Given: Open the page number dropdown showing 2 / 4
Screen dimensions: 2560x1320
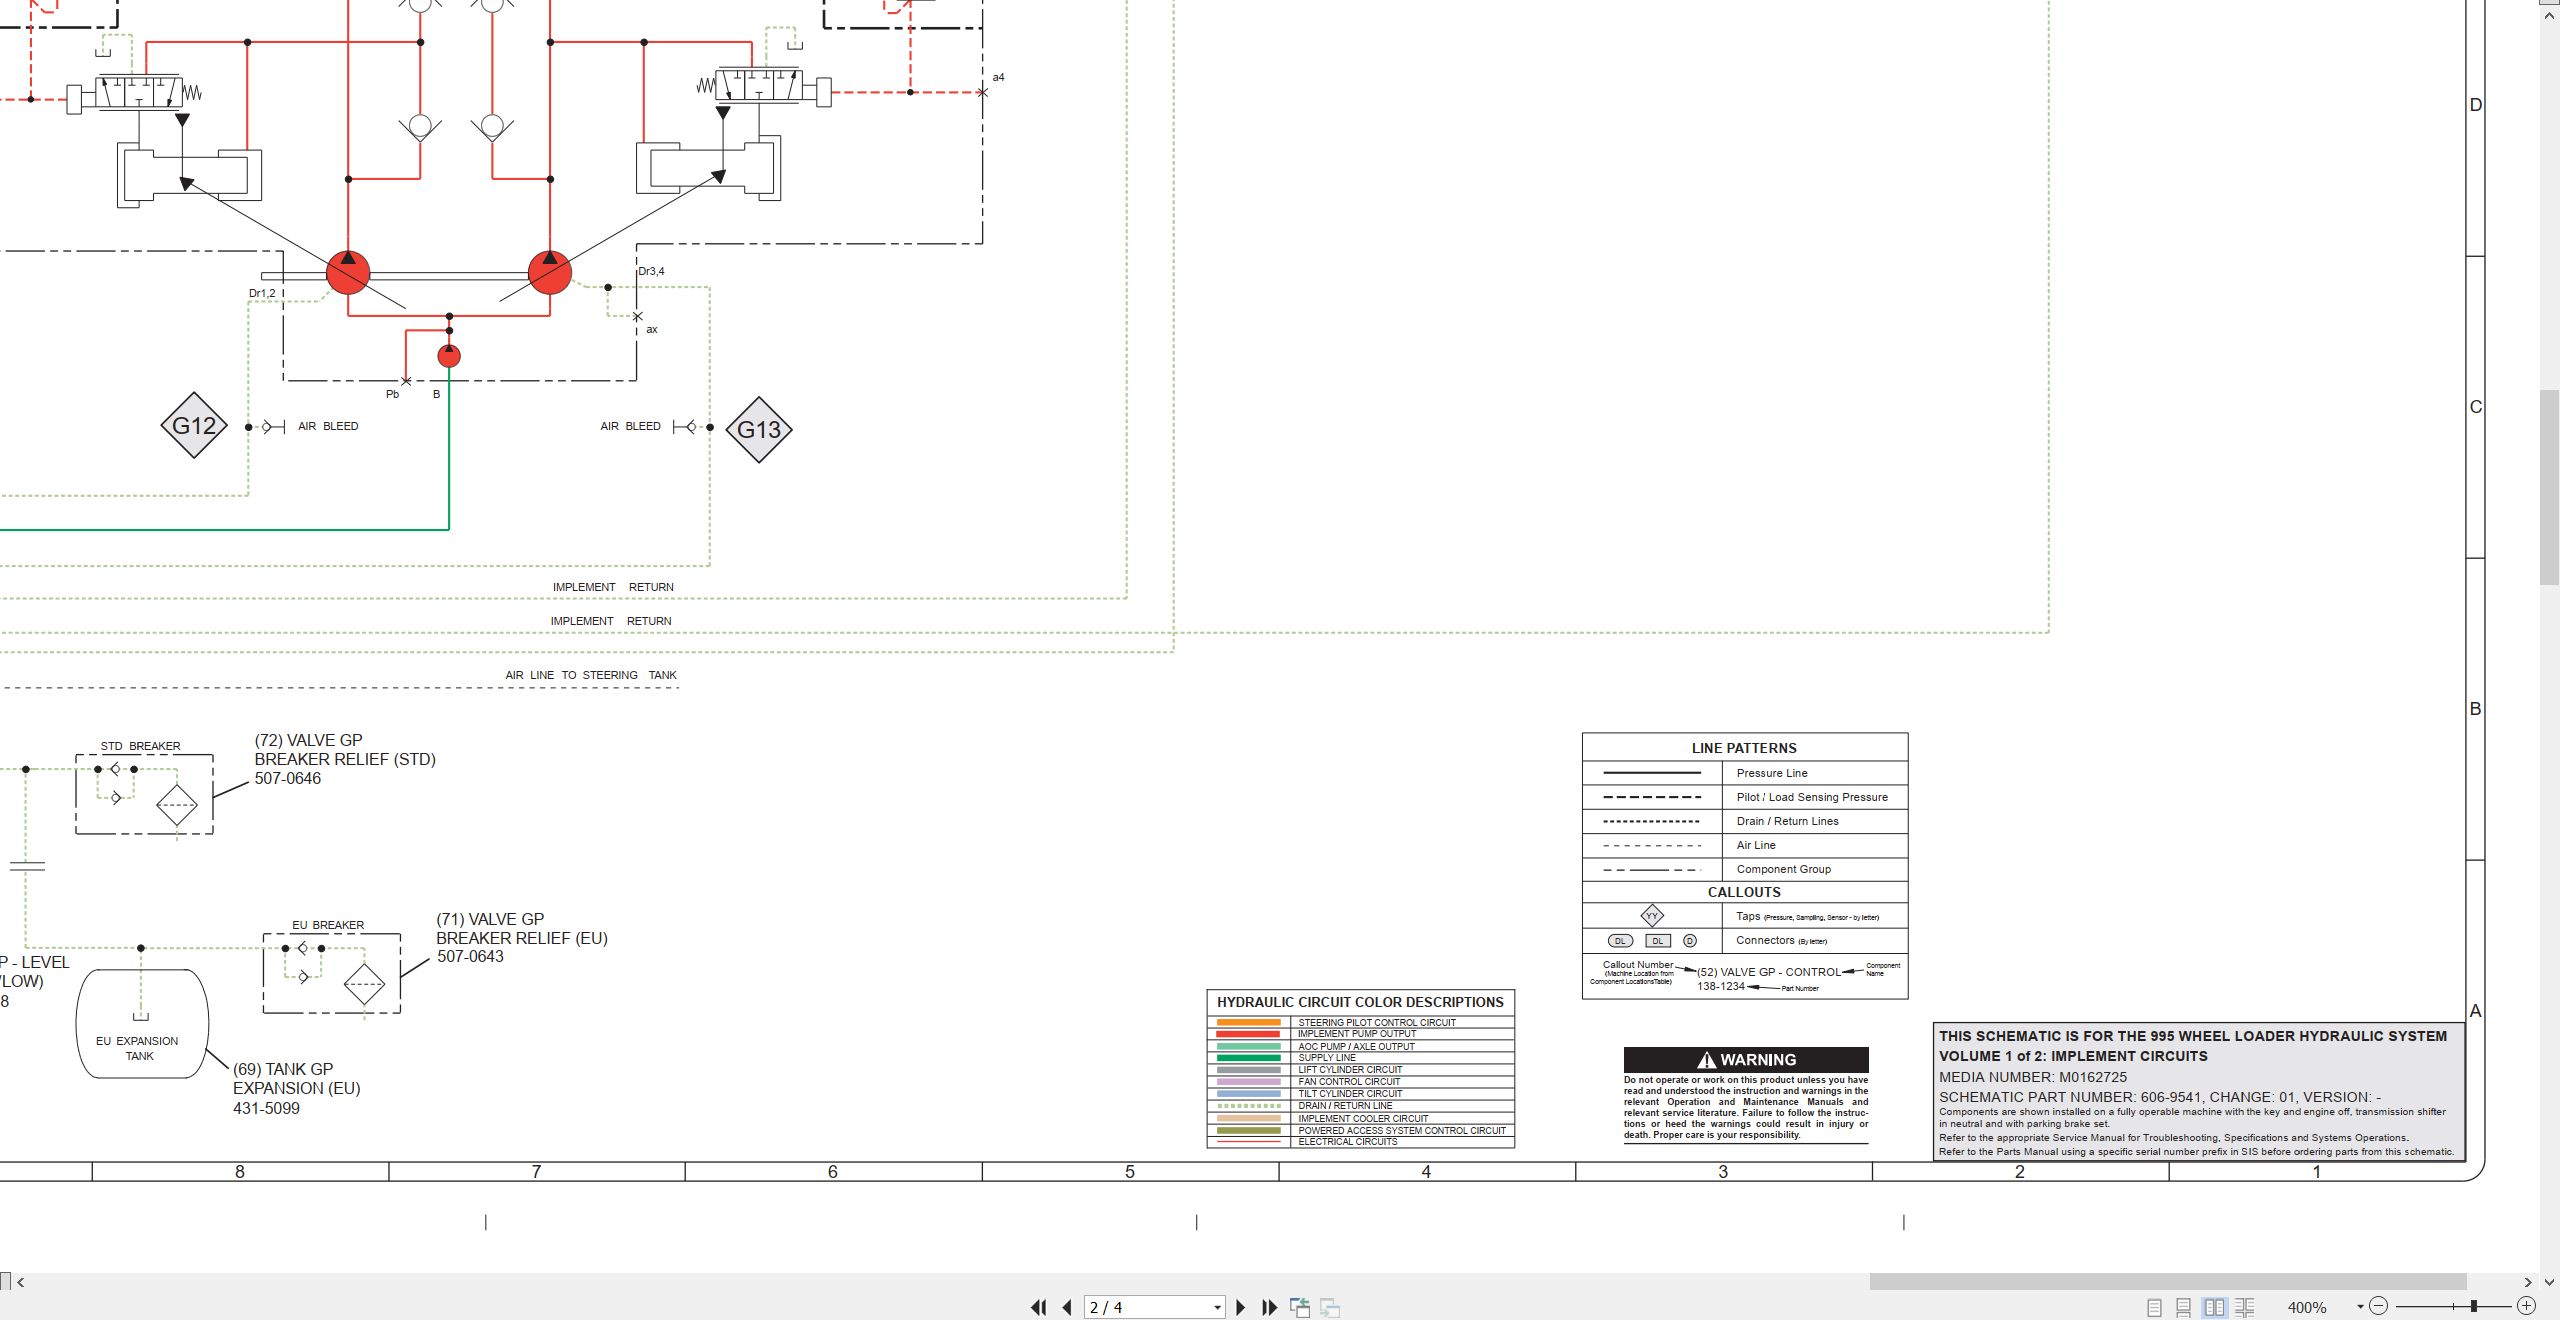Looking at the screenshot, I should (1217, 1307).
